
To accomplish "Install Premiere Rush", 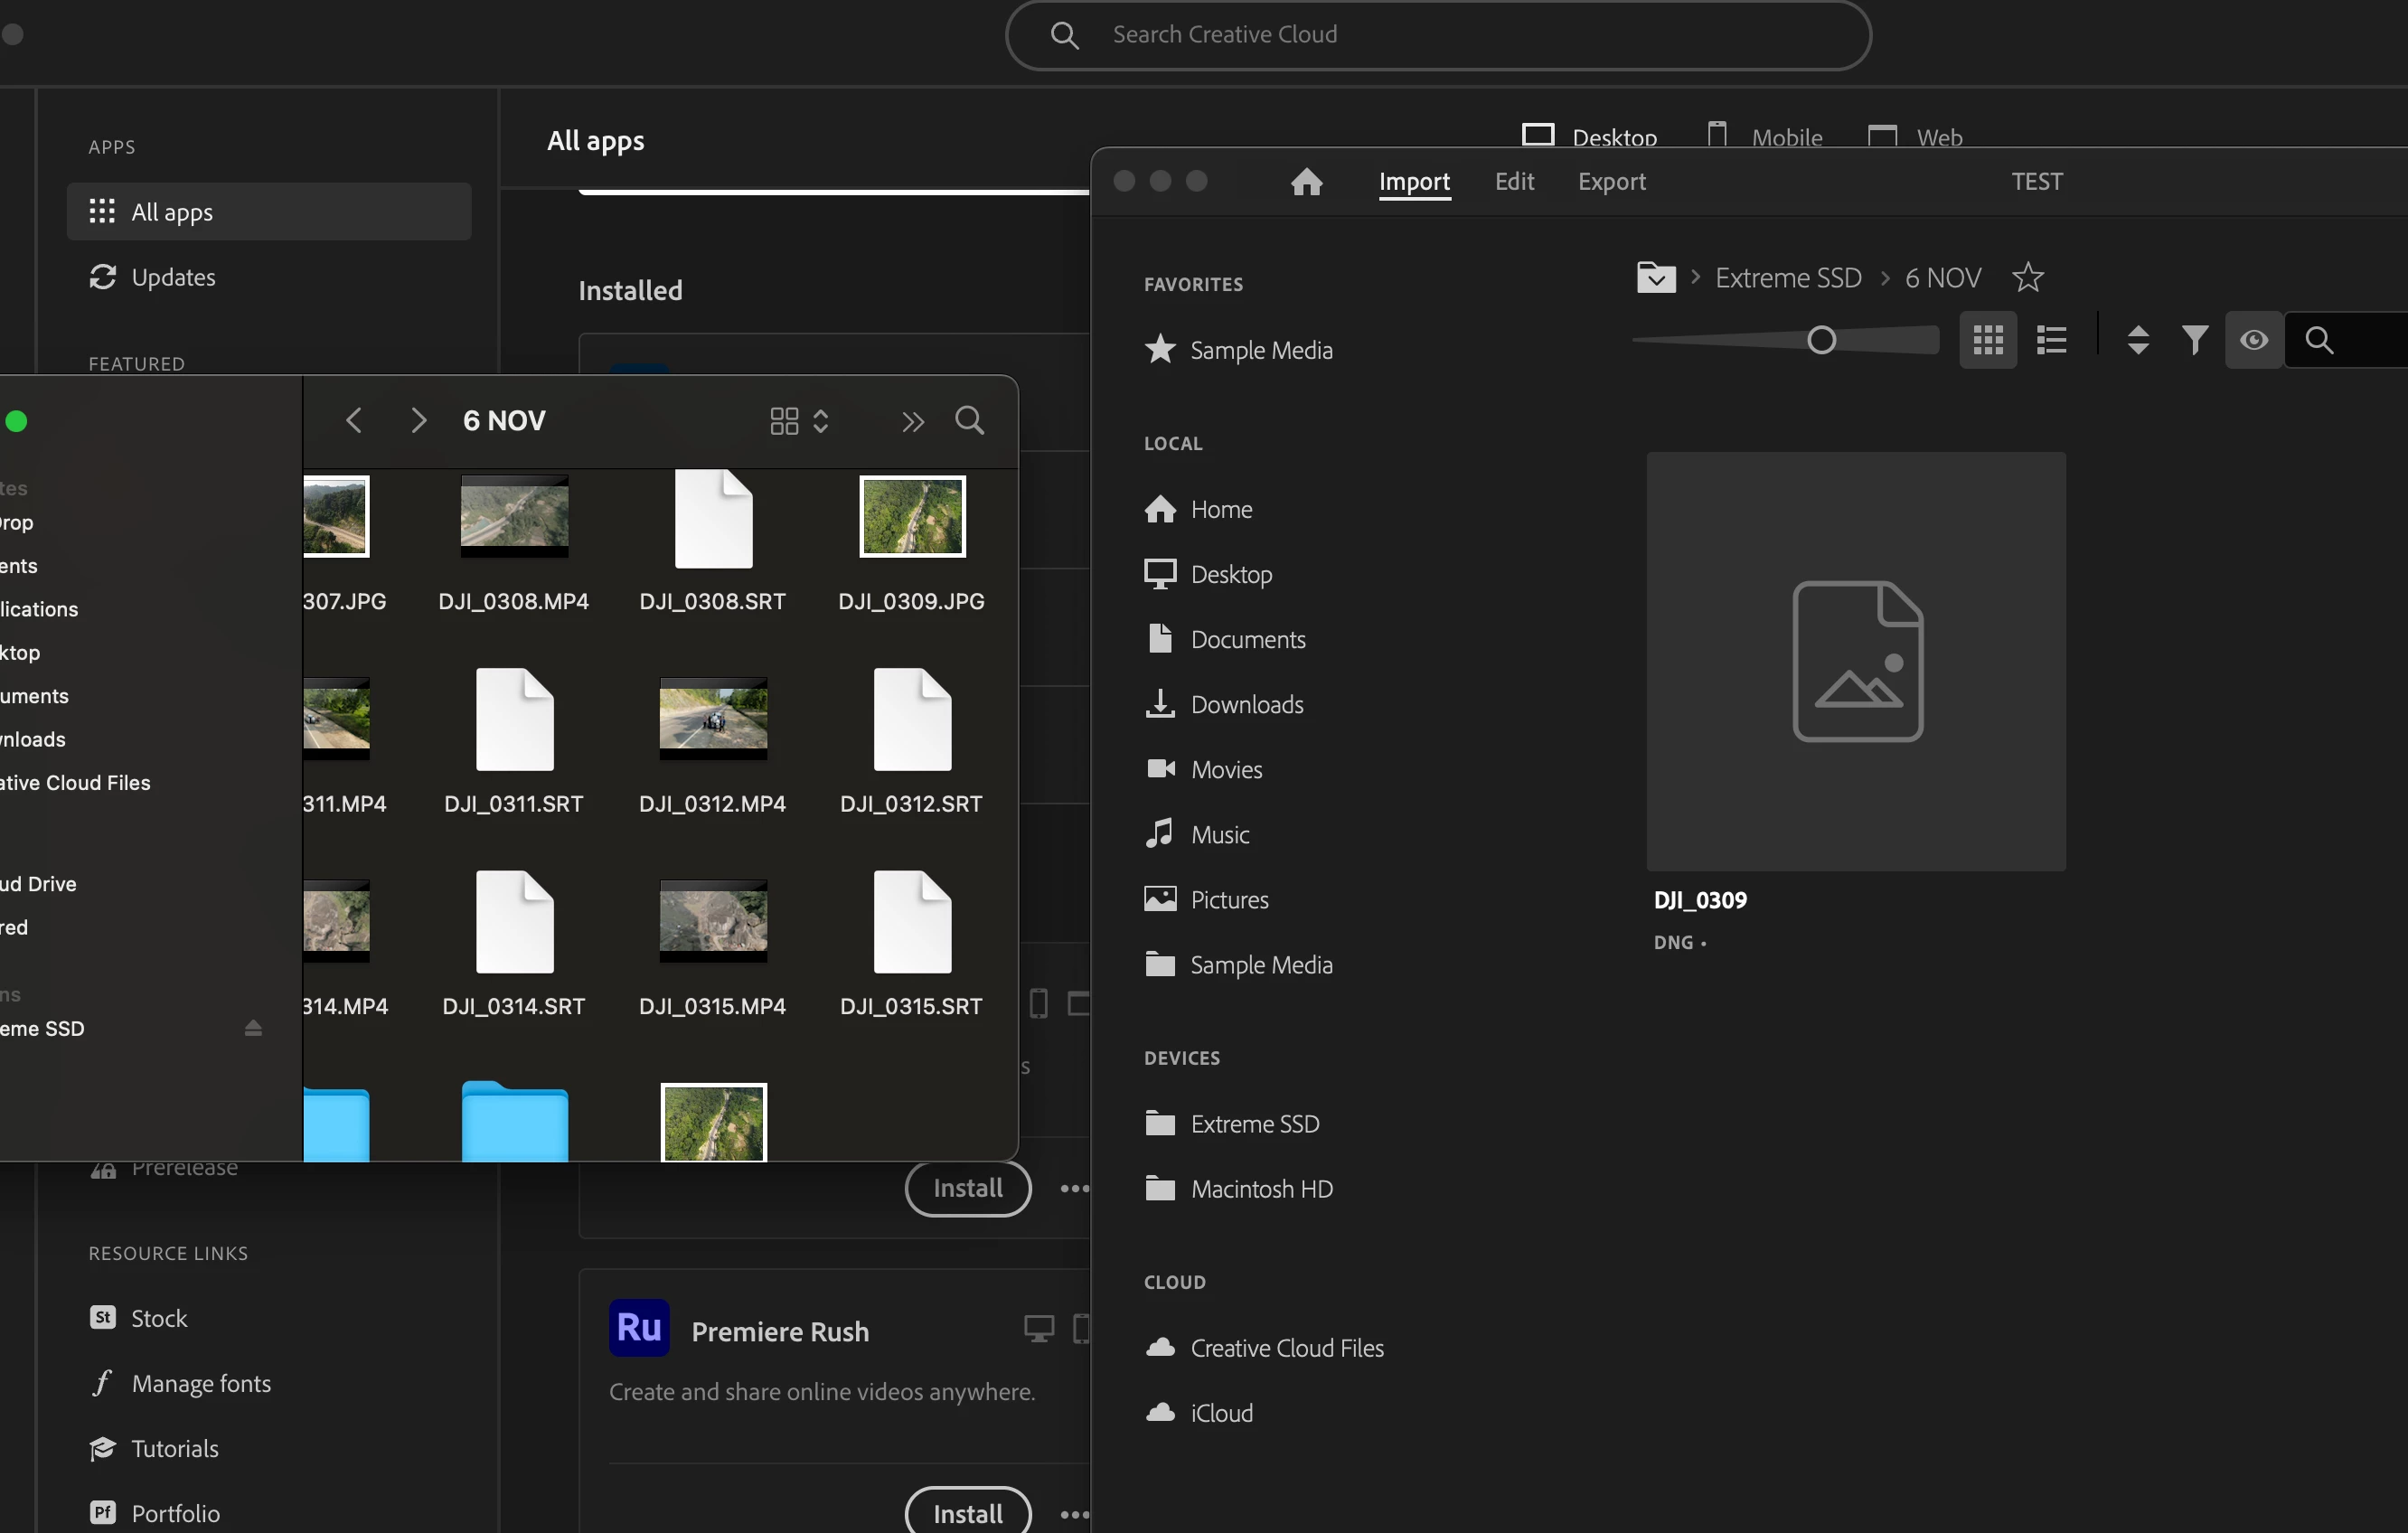I will (x=967, y=1513).
